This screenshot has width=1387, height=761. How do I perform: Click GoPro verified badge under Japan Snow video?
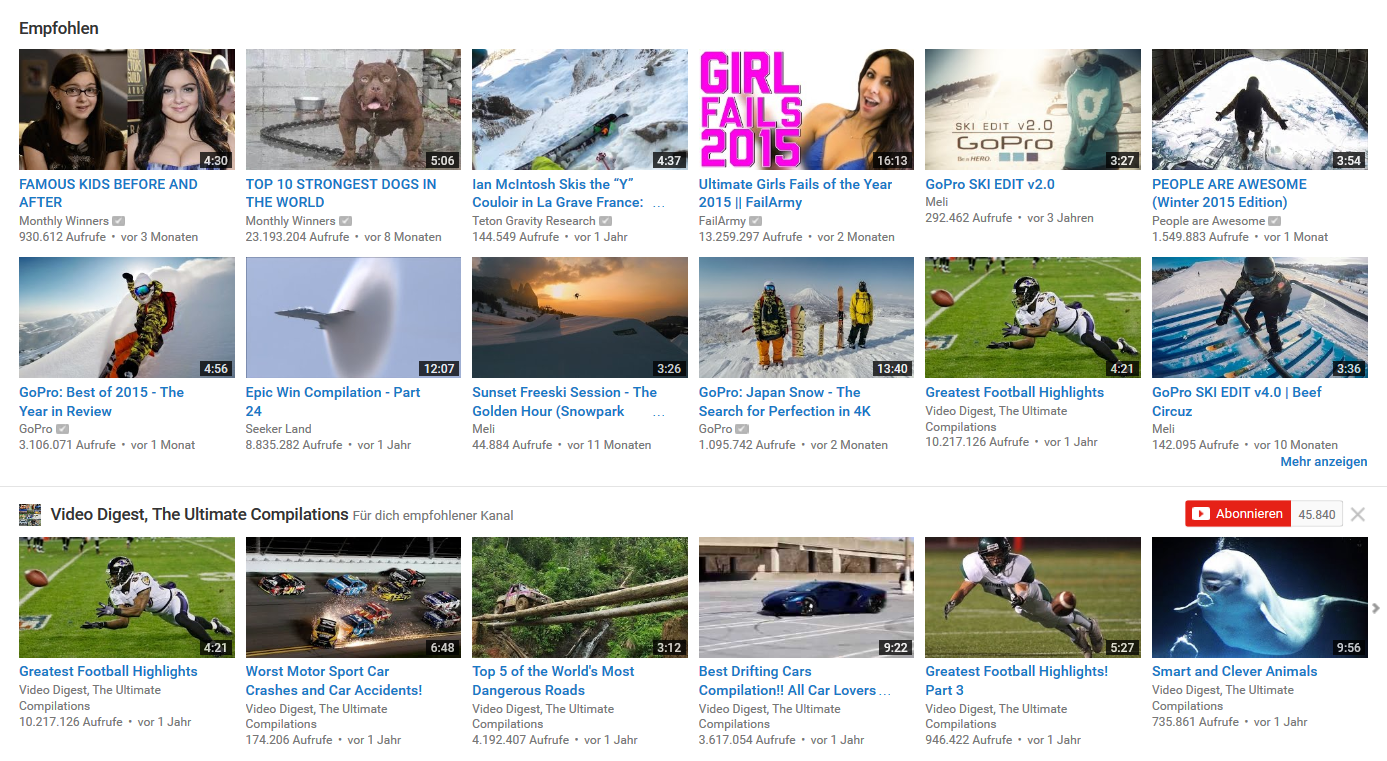(742, 429)
